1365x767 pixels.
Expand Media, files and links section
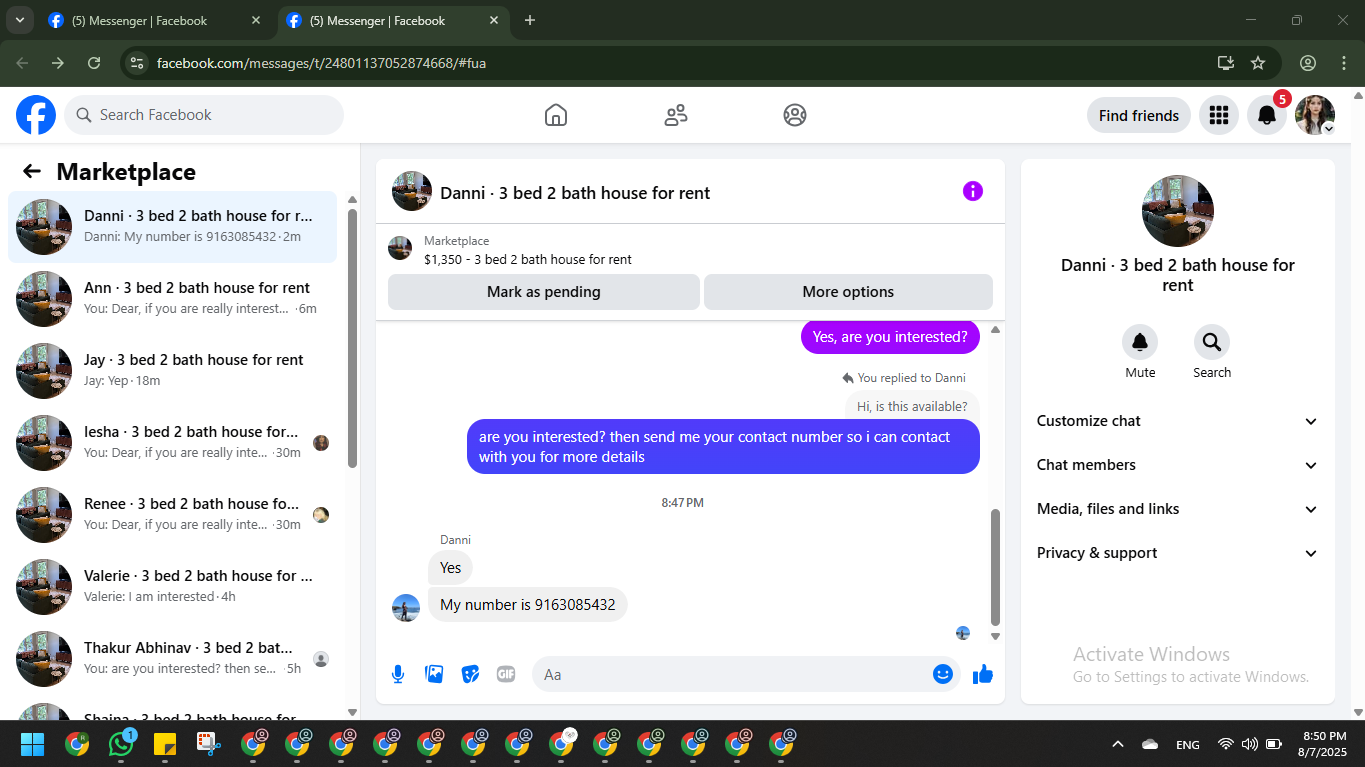[1178, 509]
